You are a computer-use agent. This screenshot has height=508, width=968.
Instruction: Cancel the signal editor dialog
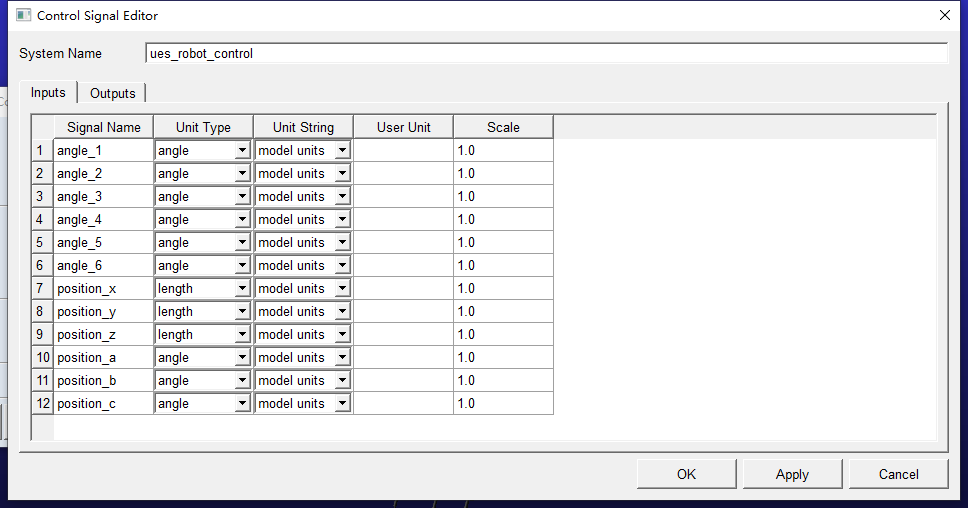(x=898, y=474)
